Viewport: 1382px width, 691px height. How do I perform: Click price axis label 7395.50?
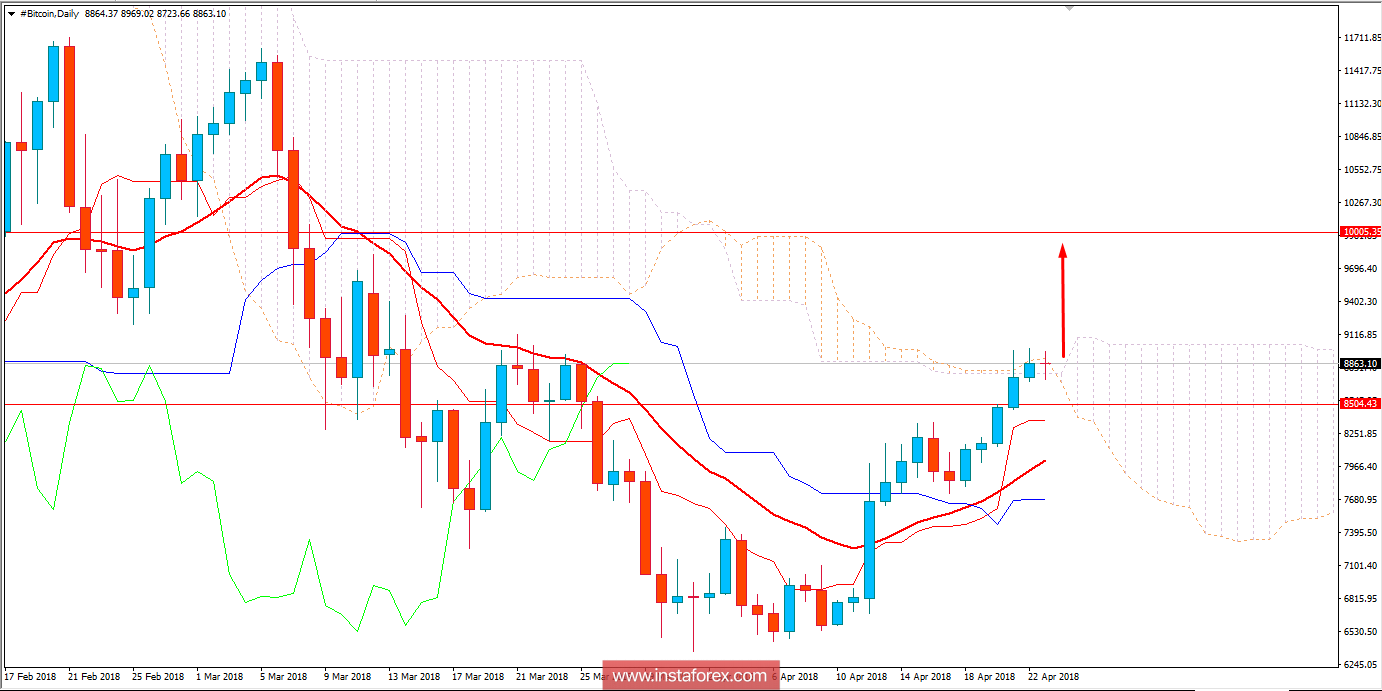pyautogui.click(x=1363, y=533)
